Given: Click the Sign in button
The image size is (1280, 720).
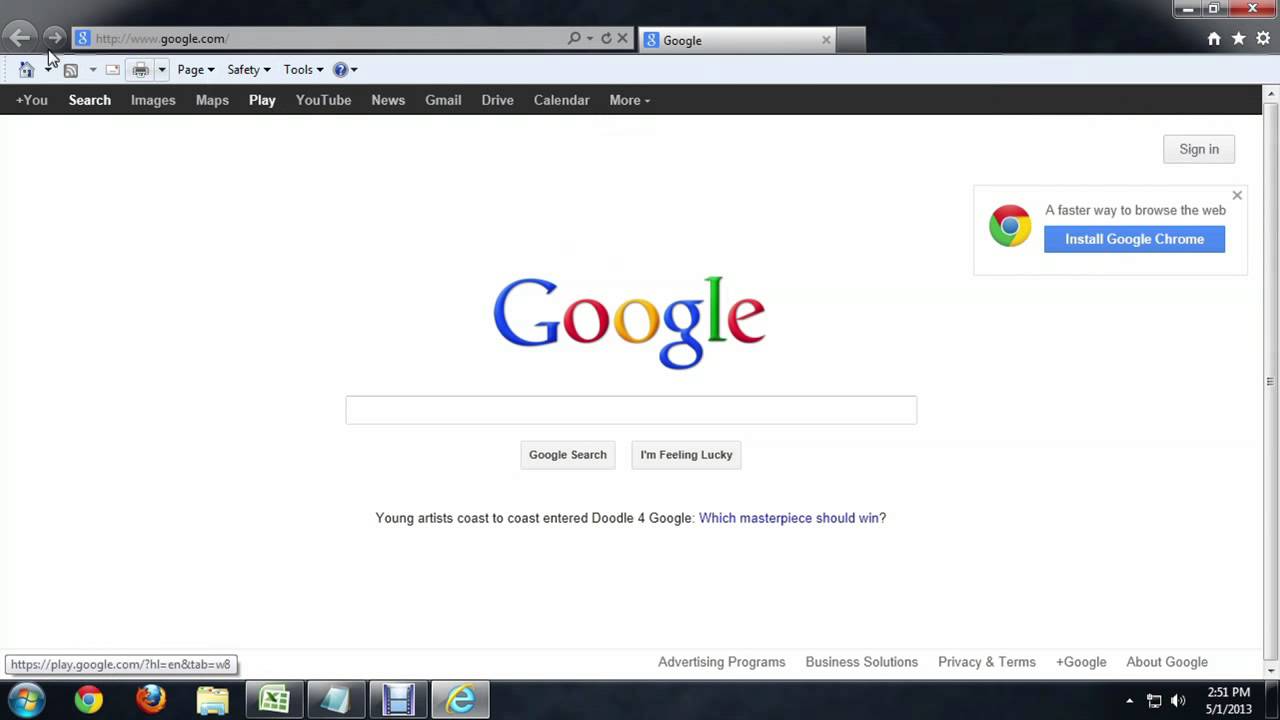Looking at the screenshot, I should (1199, 149).
